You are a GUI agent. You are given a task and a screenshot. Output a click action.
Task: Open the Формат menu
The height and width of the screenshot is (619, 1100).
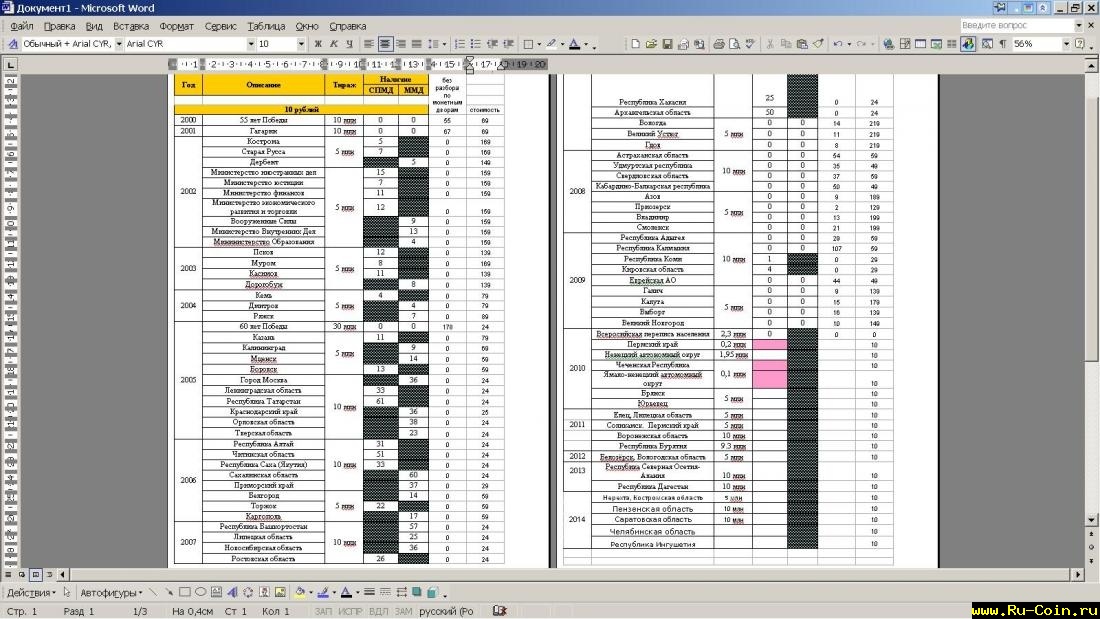coord(177,26)
